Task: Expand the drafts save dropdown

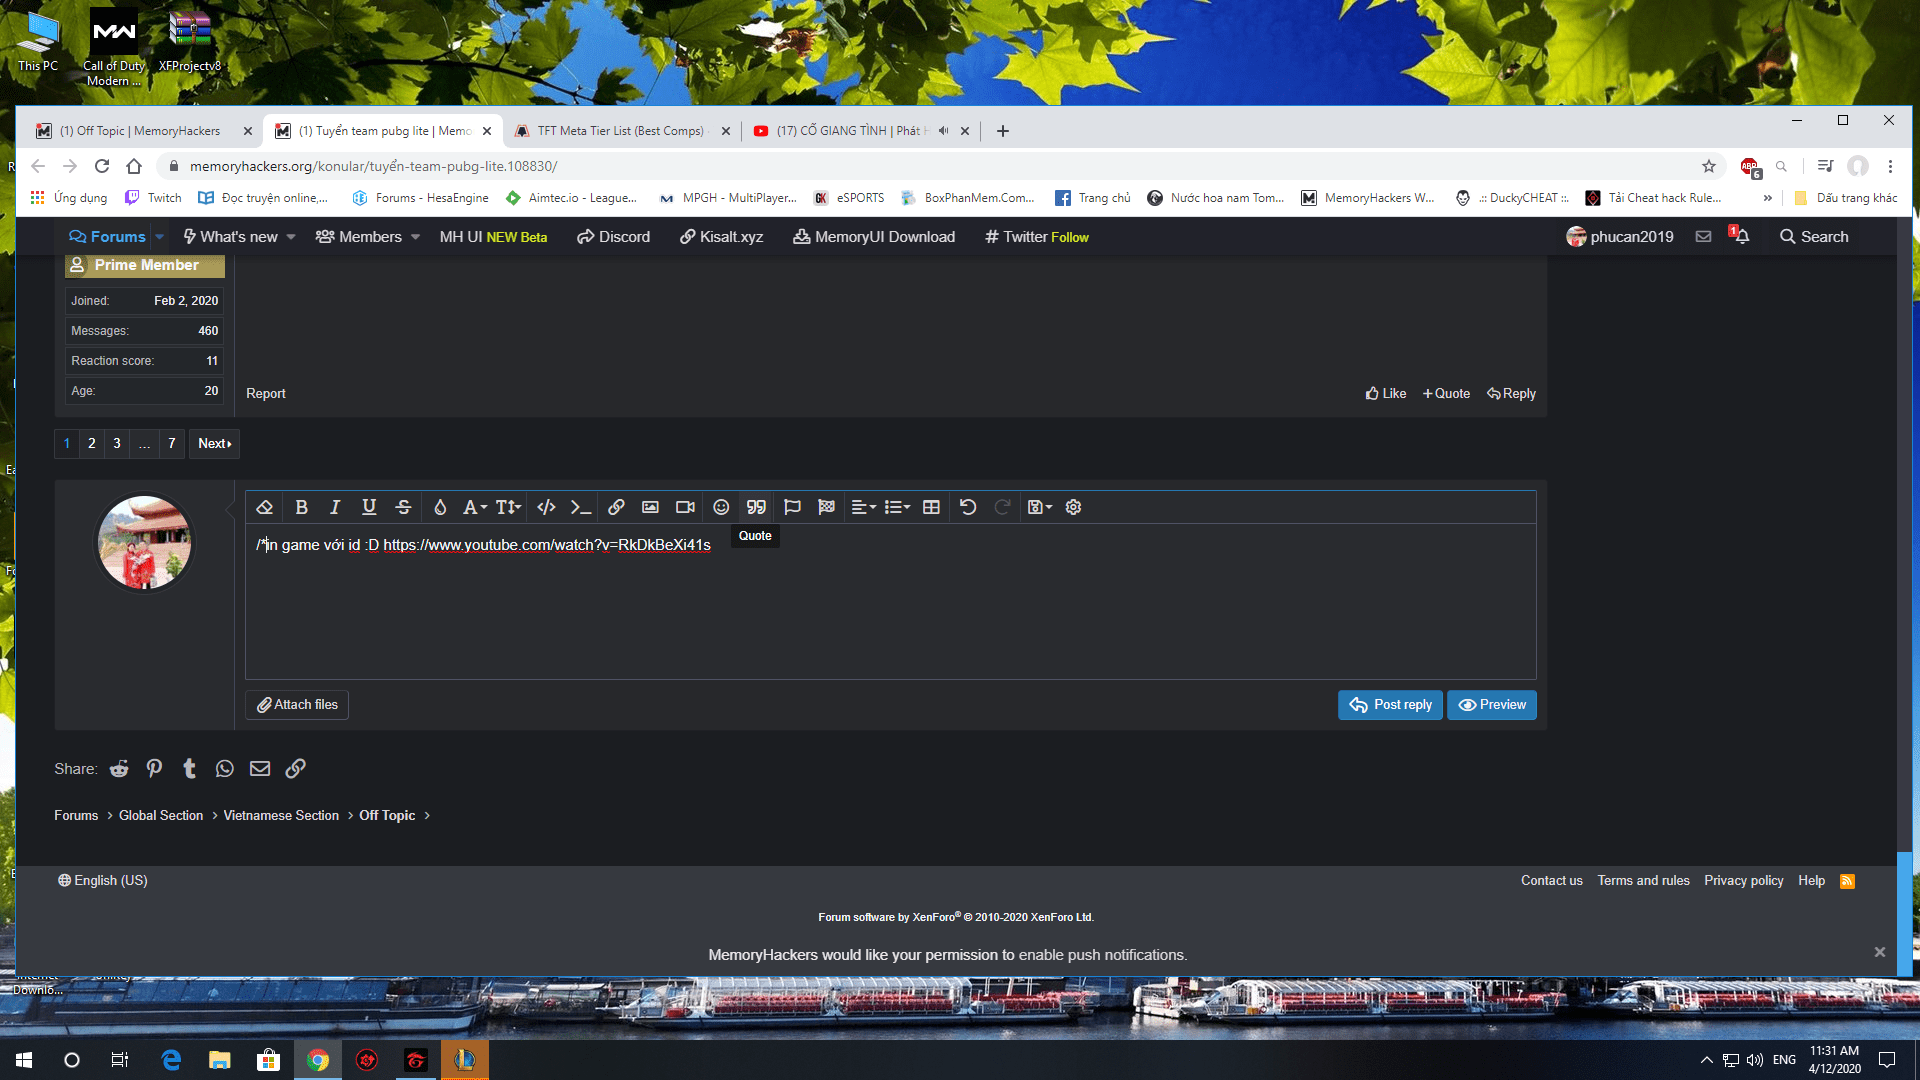Action: tap(1040, 507)
